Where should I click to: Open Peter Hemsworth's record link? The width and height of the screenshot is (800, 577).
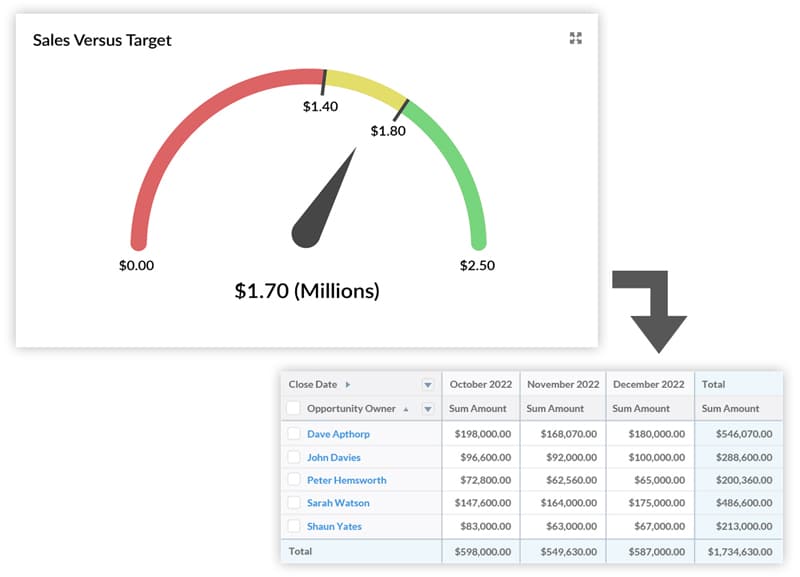(350, 480)
